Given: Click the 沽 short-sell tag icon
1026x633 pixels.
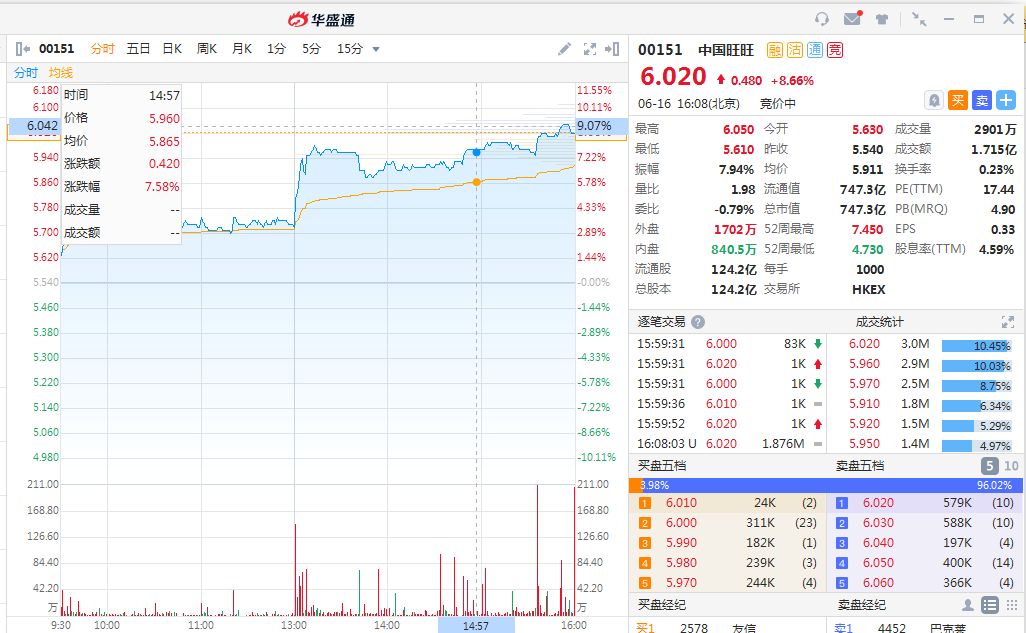Looking at the screenshot, I should tap(794, 50).
